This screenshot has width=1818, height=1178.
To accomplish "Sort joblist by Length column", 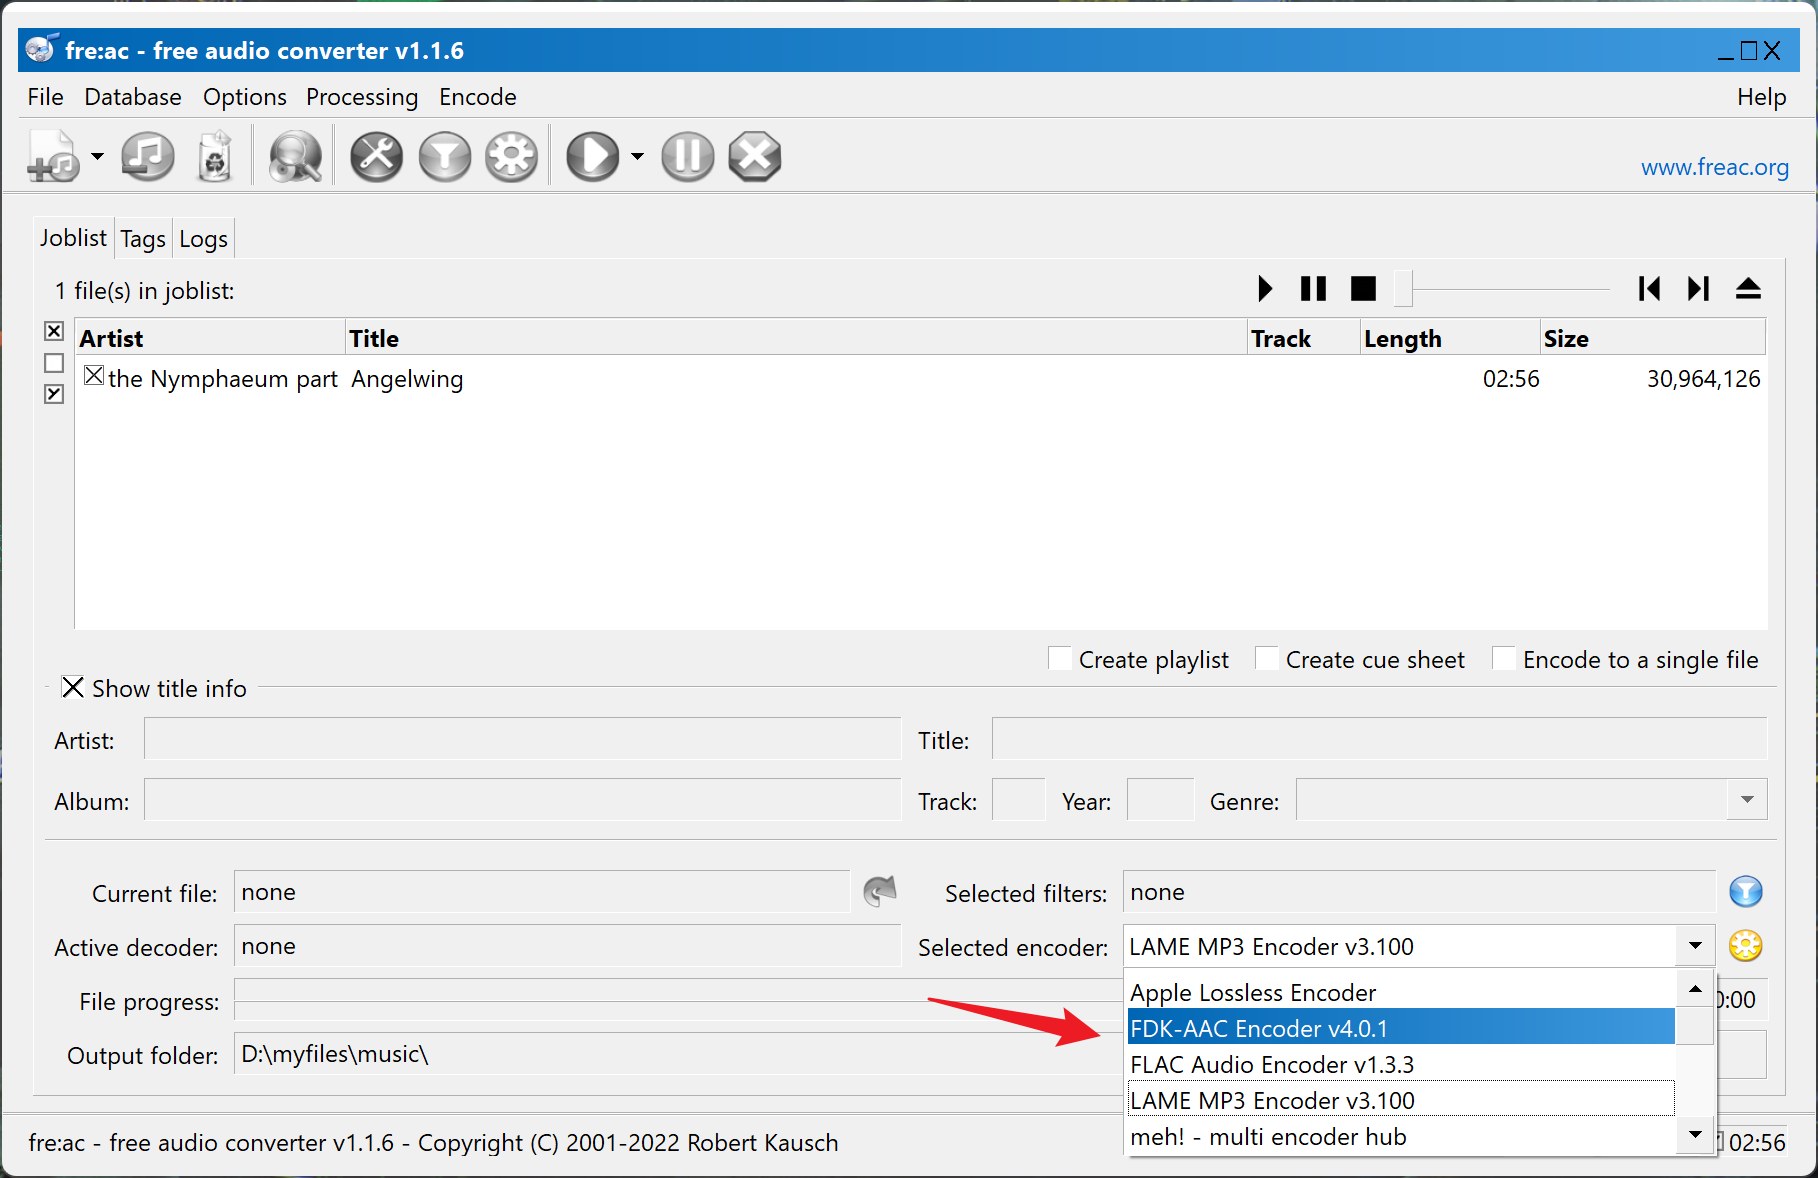I will point(1450,338).
